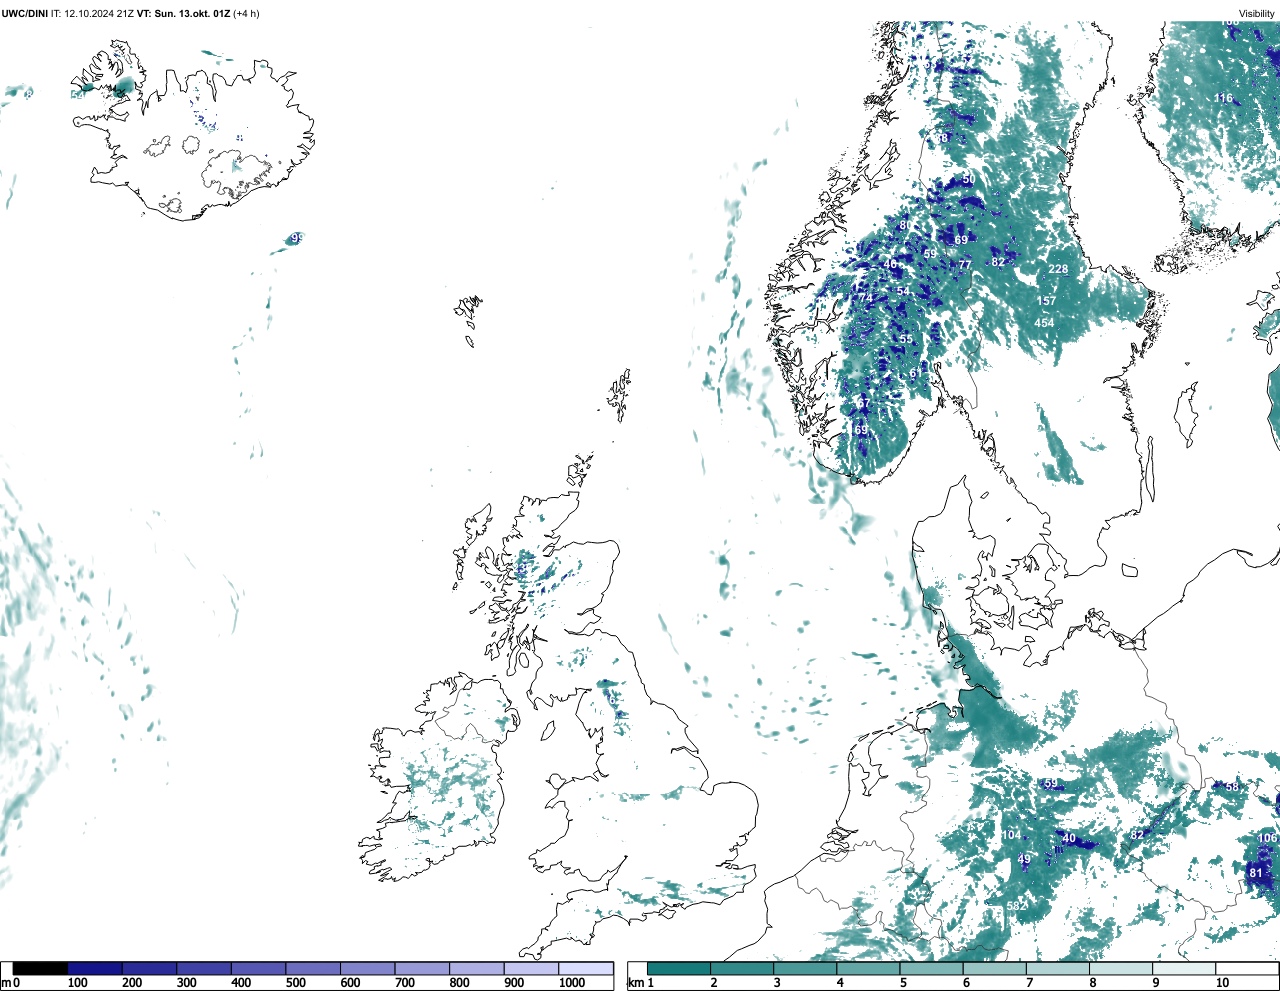Click the '582' visibility value over Germany
1280x991 pixels.
tap(1017, 906)
